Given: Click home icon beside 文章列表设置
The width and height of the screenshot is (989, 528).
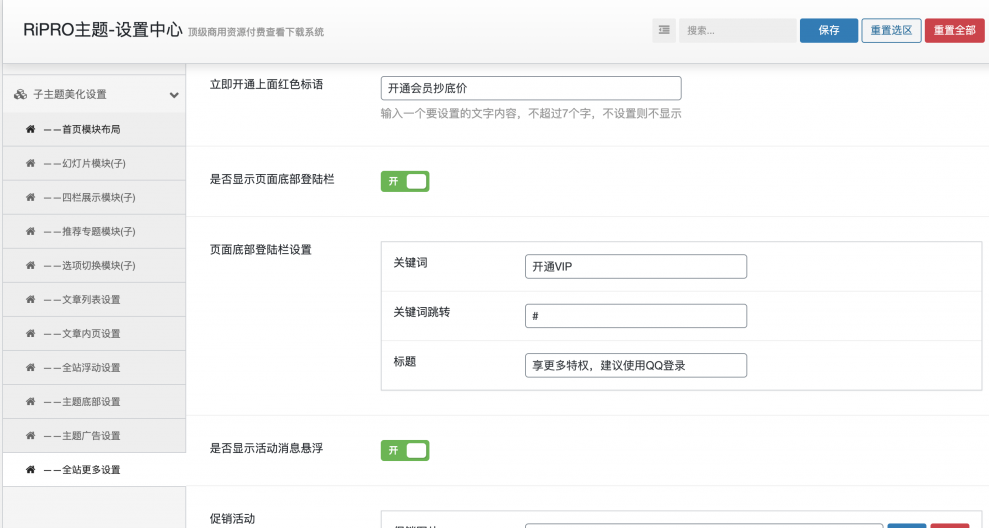Looking at the screenshot, I should tap(30, 299).
